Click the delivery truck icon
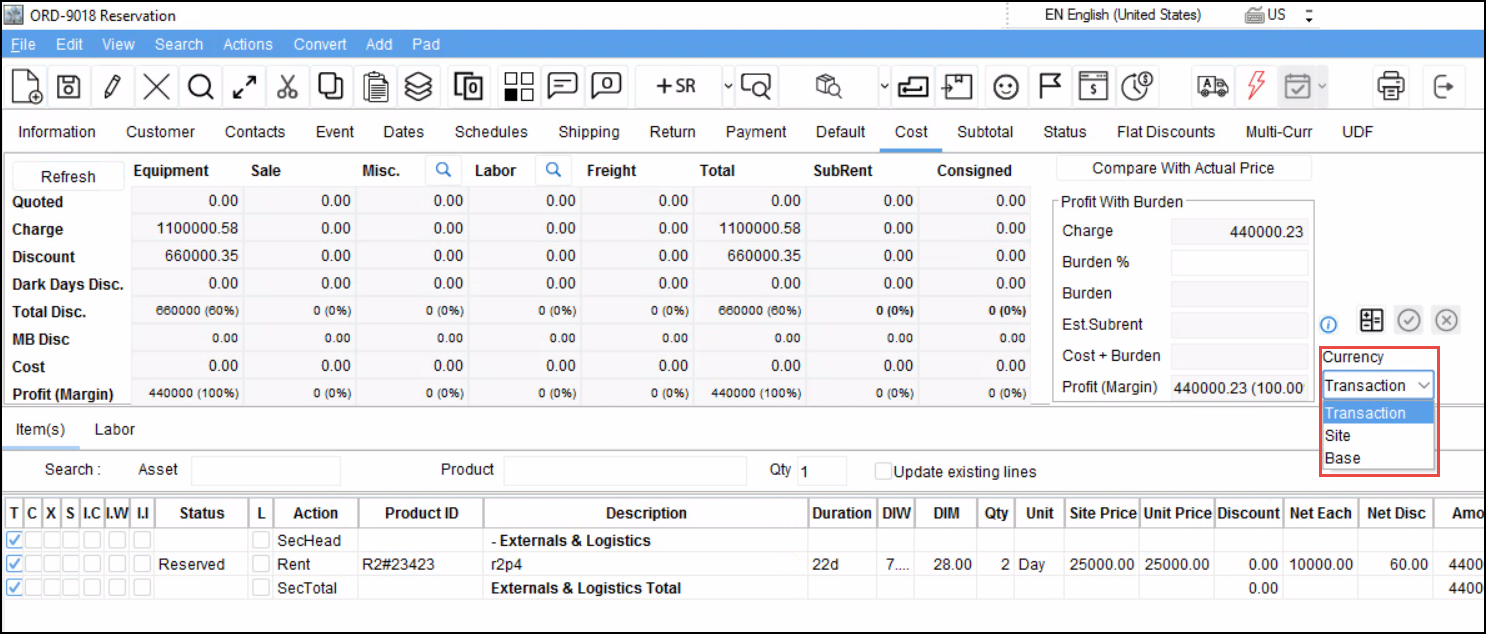1486x634 pixels. 1212,87
